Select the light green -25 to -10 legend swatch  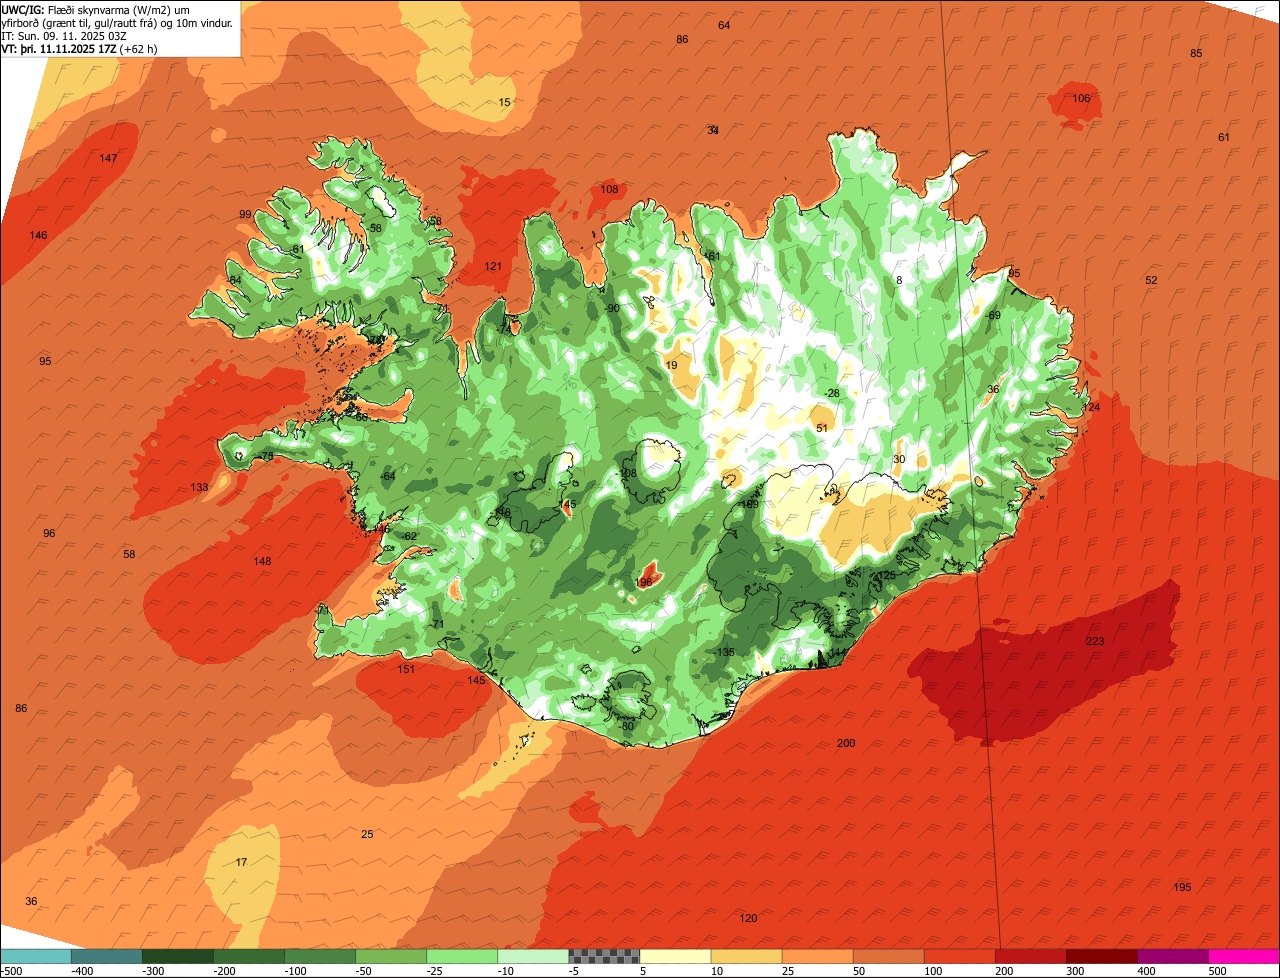(x=462, y=956)
